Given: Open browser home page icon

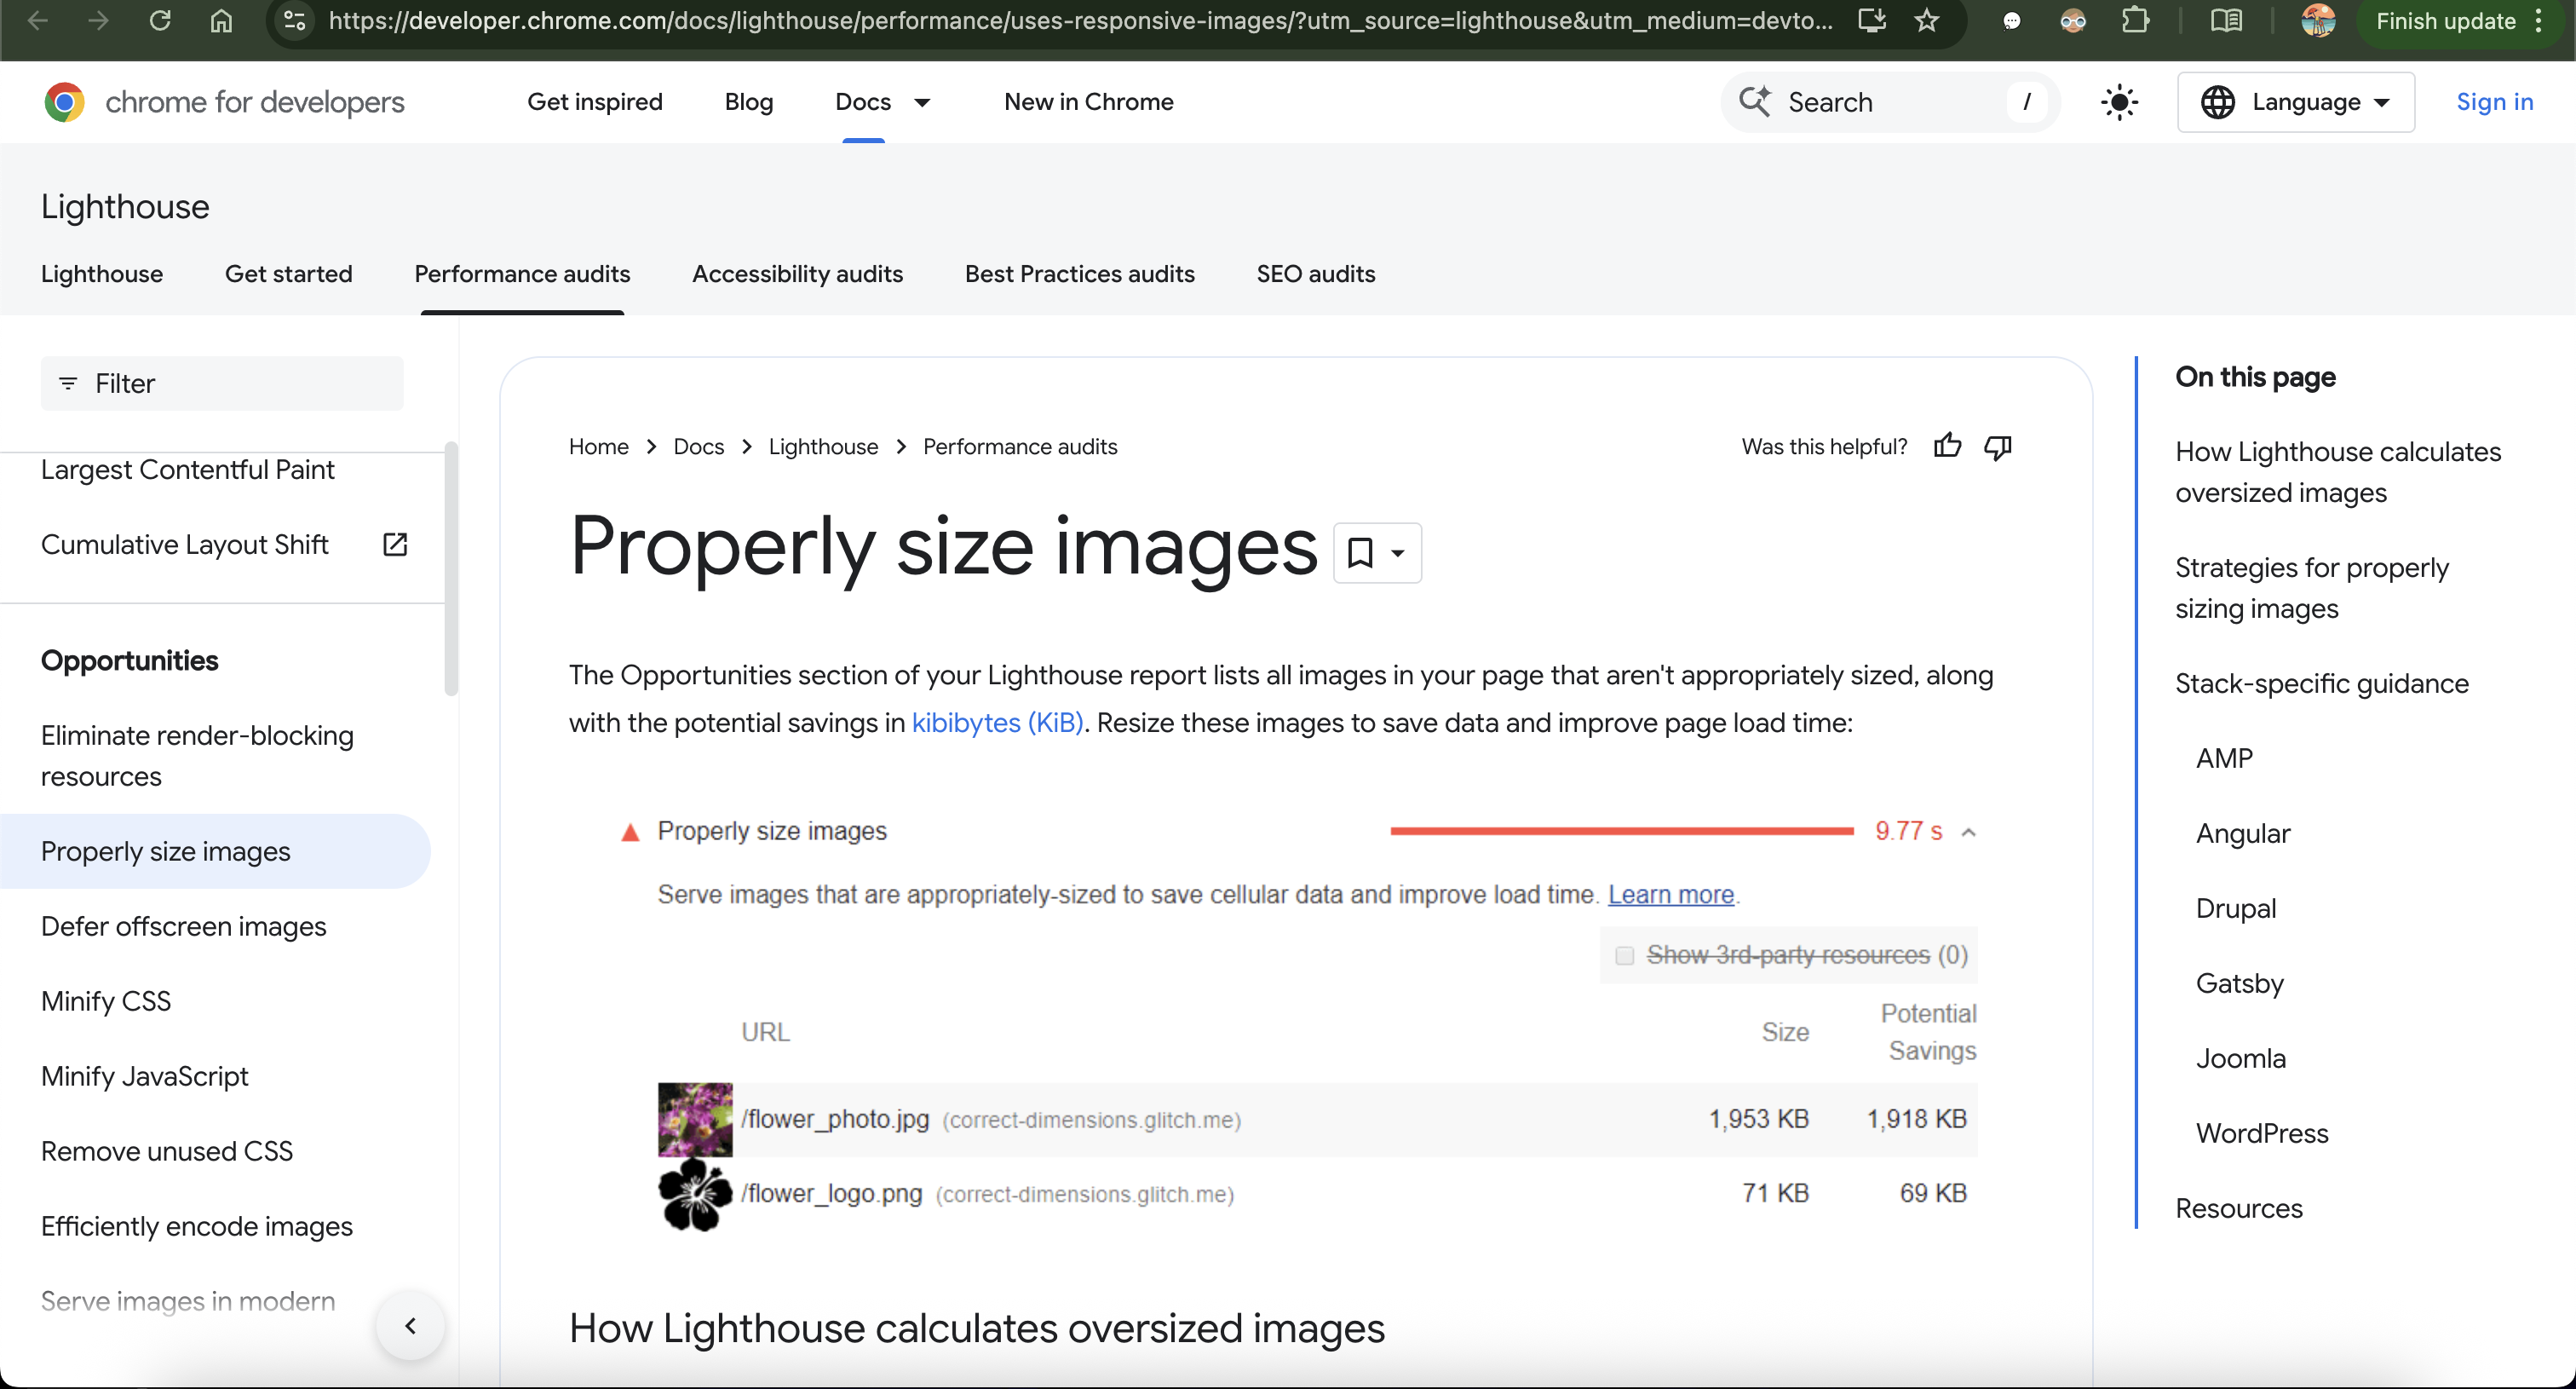Looking at the screenshot, I should click(221, 20).
